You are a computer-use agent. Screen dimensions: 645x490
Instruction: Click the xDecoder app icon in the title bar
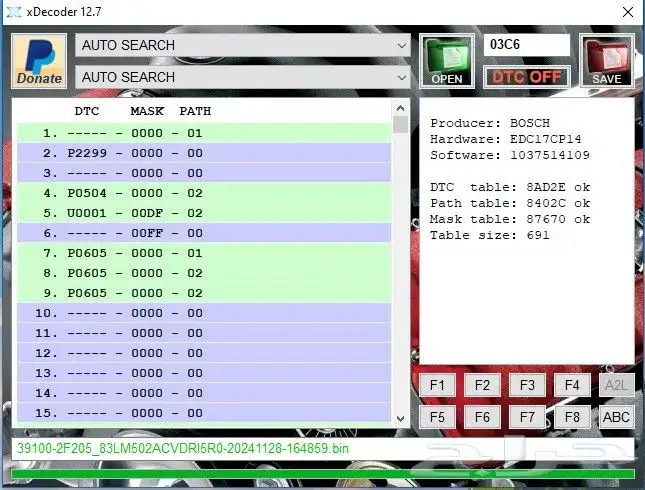(14, 12)
